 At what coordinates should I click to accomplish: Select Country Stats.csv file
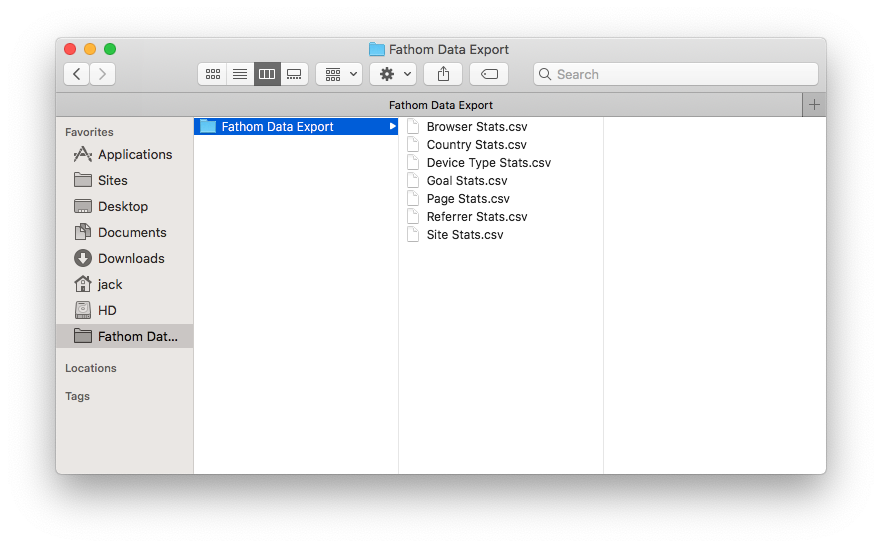pyautogui.click(x=501, y=145)
